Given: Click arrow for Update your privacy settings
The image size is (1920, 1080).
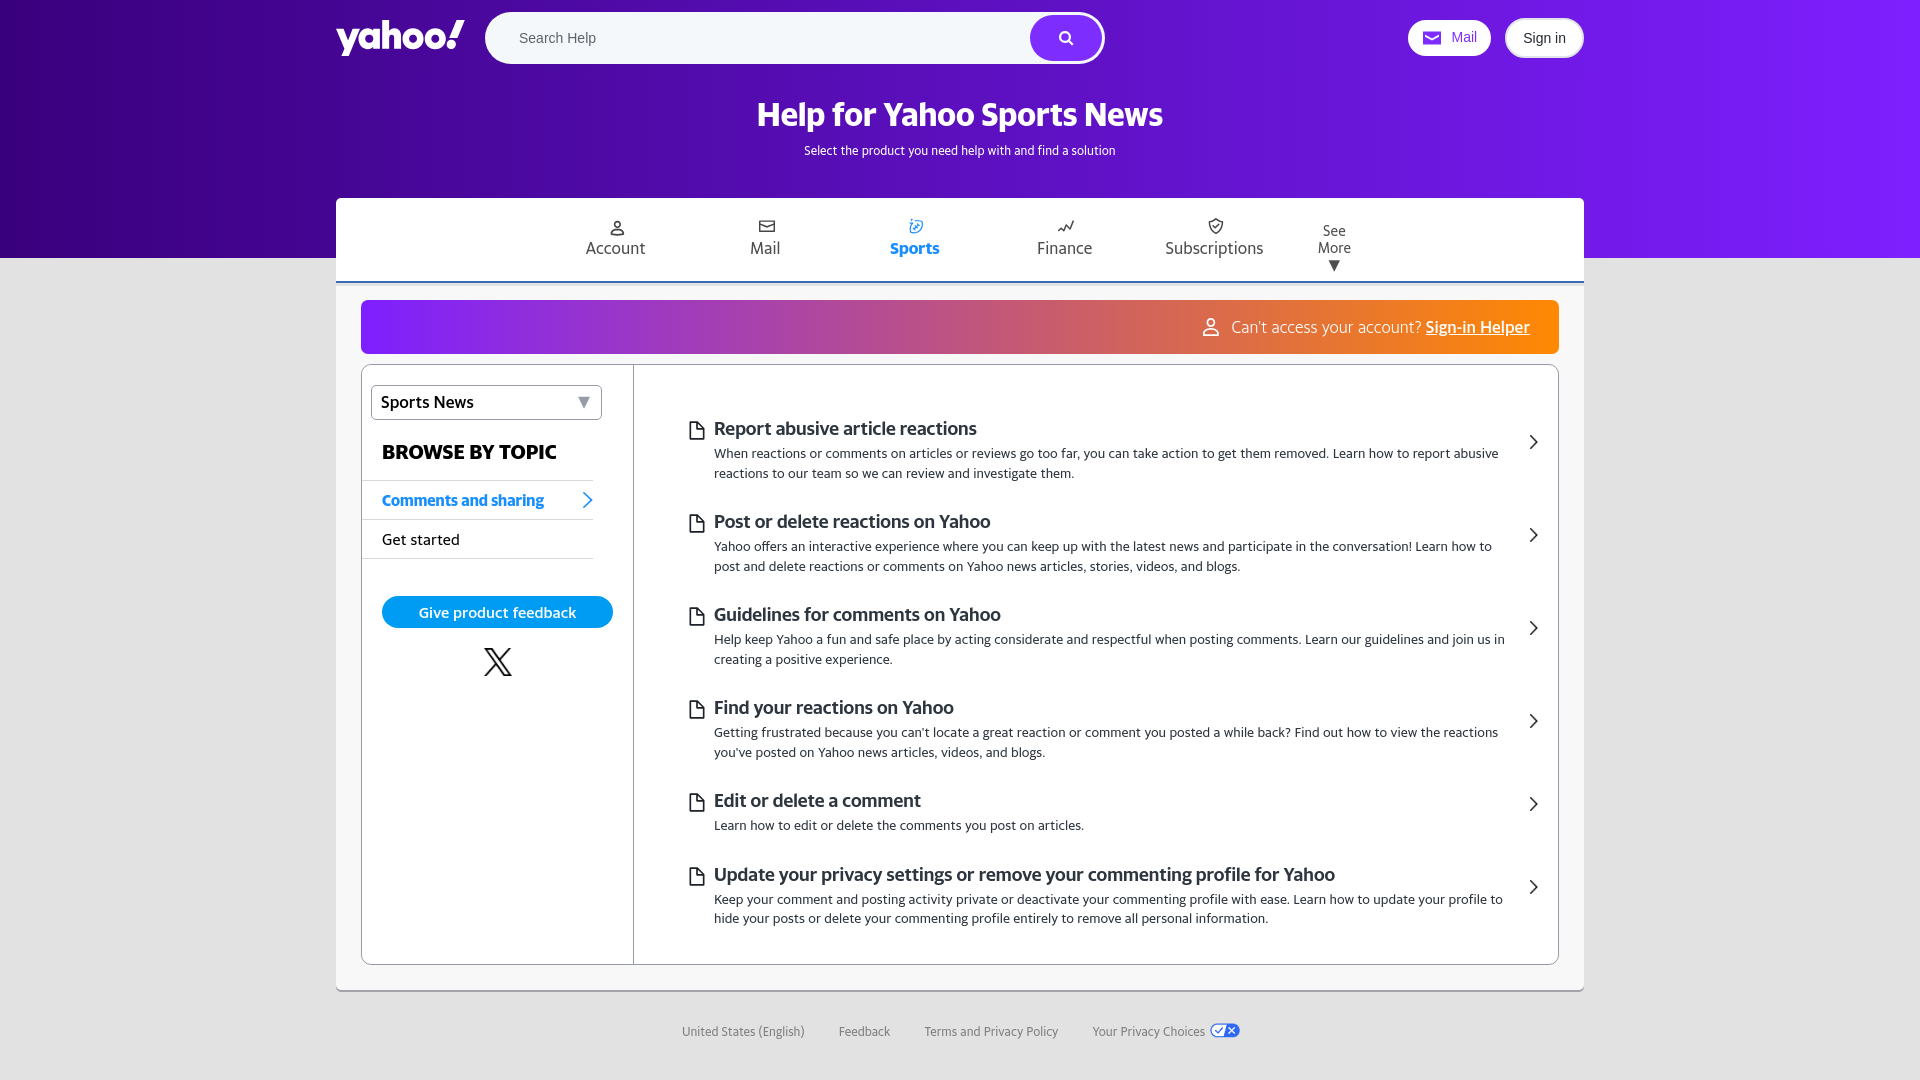Looking at the screenshot, I should [x=1533, y=887].
